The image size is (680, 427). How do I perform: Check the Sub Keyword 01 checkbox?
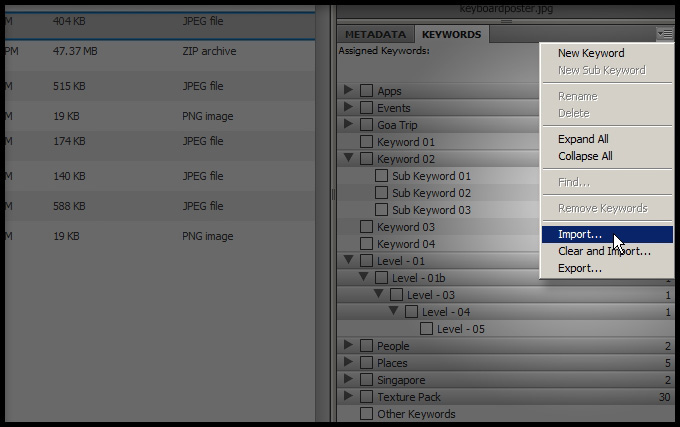pos(381,176)
